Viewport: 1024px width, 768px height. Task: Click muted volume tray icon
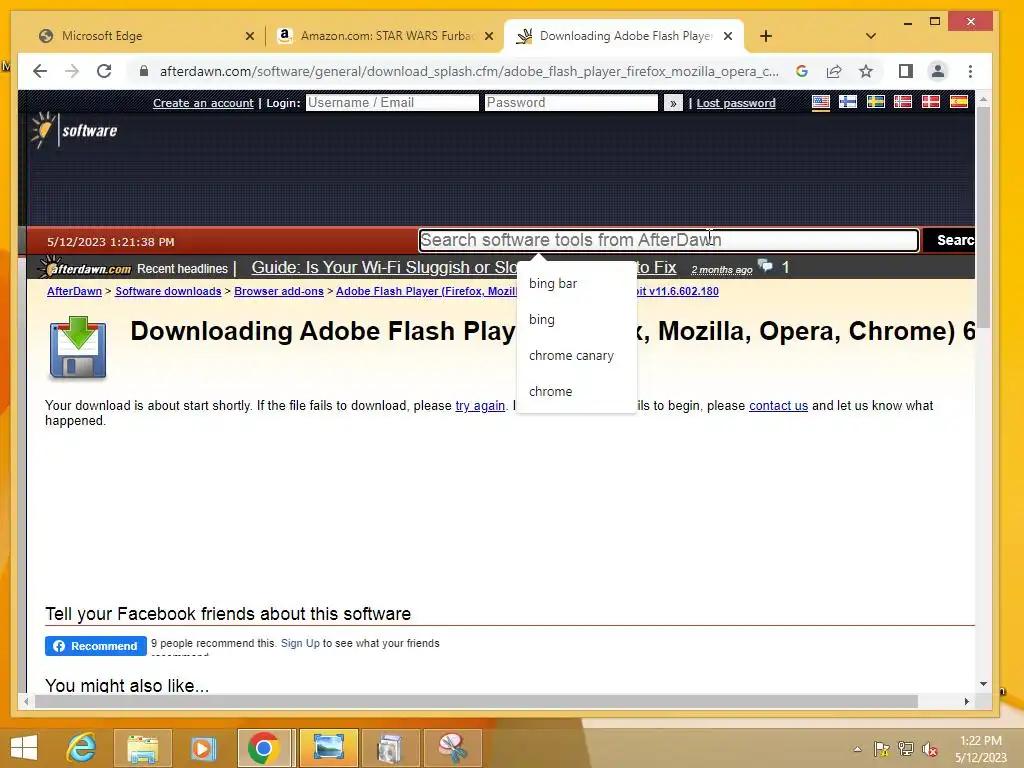[929, 749]
